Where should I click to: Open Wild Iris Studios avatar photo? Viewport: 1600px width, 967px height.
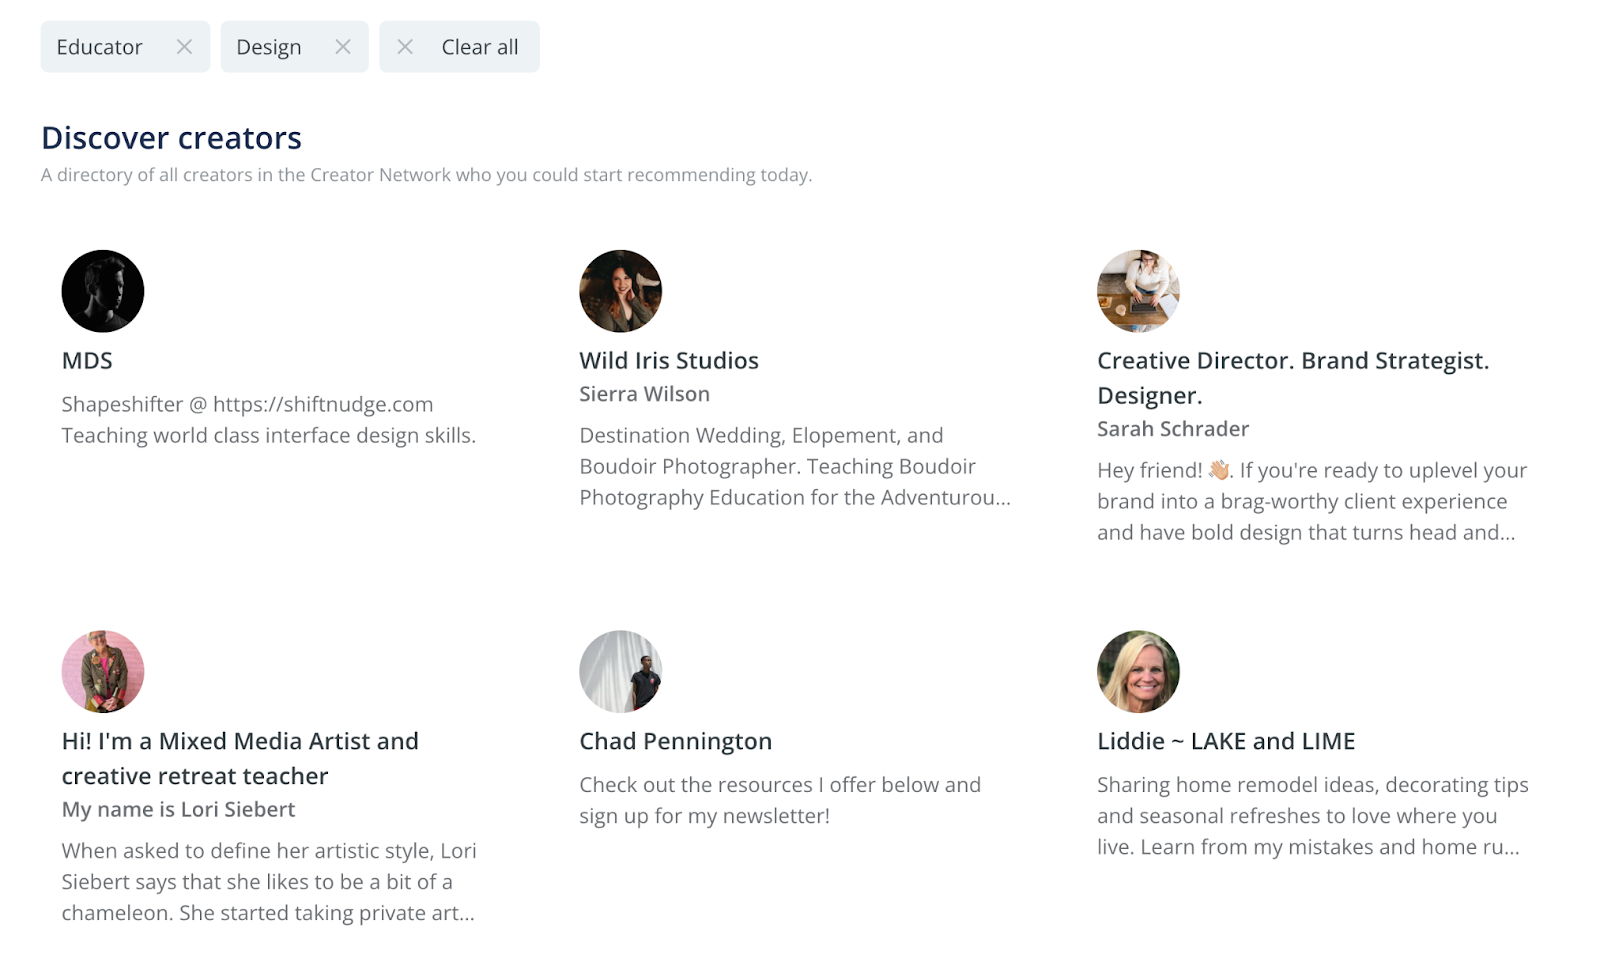click(620, 291)
